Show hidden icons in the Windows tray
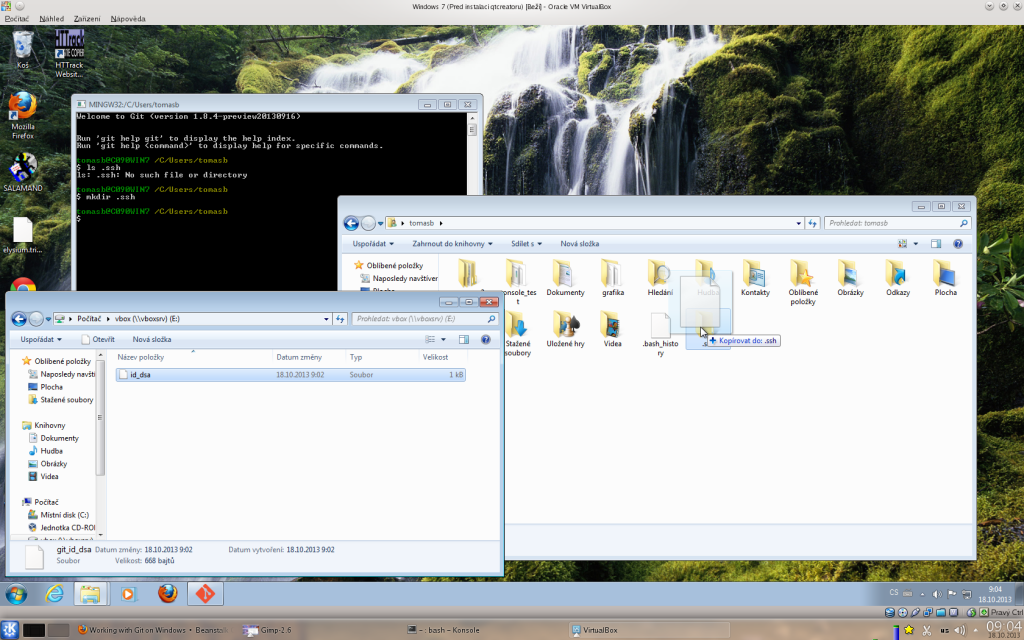 point(922,594)
